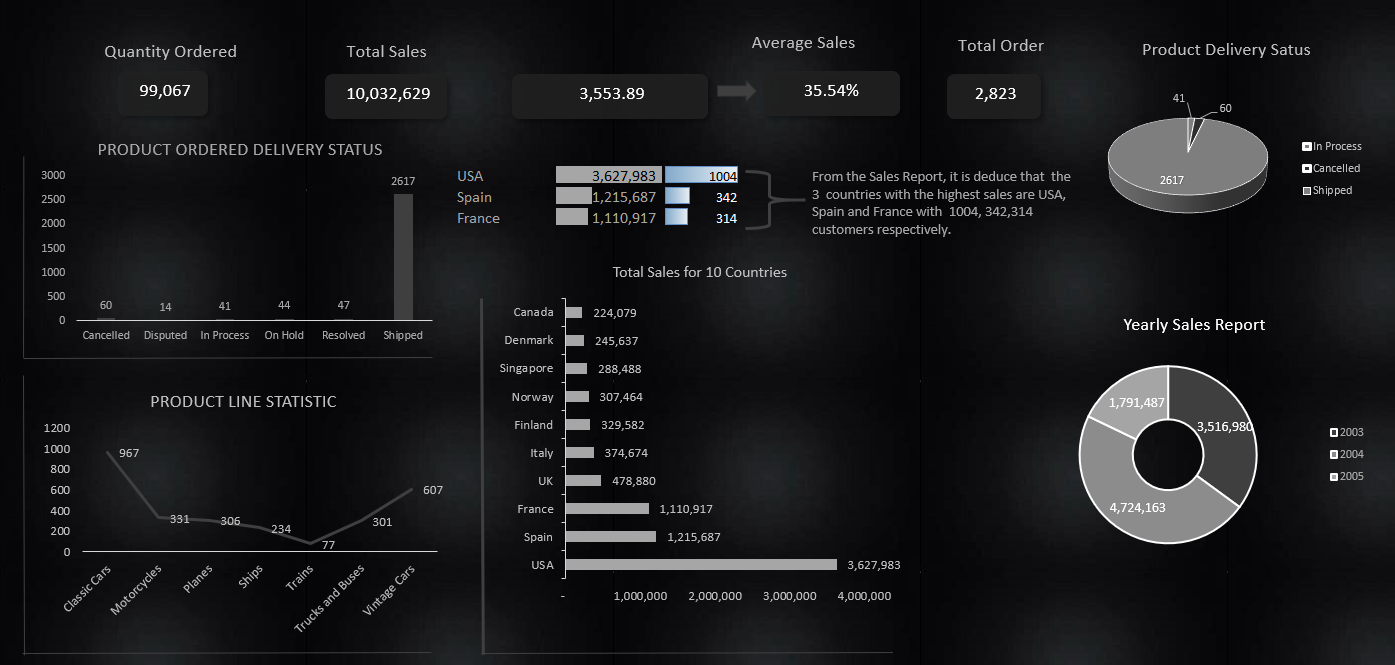1395x665 pixels.
Task: Click the curly bracket shape beside customer counts
Action: (772, 200)
